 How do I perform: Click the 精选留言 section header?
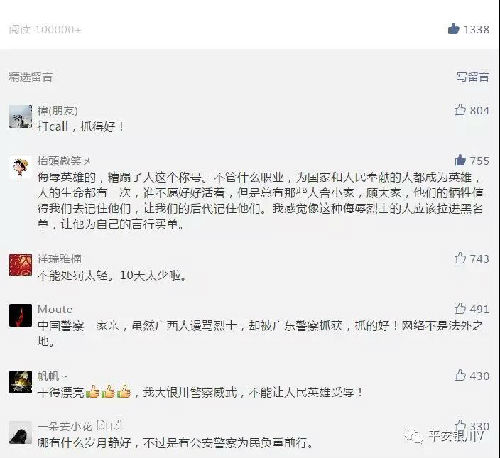click(31, 77)
